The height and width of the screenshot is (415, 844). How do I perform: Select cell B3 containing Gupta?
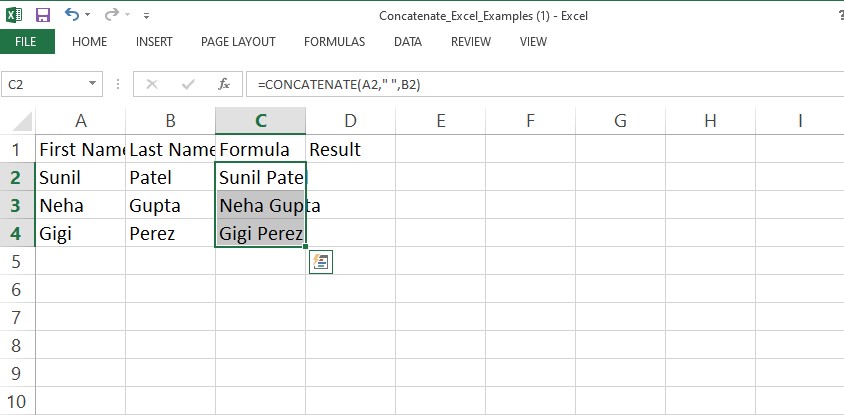[x=170, y=205]
